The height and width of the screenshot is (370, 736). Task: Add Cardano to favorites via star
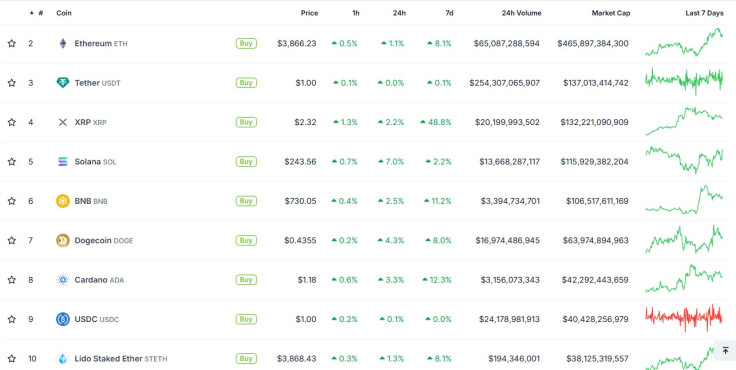[x=12, y=280]
